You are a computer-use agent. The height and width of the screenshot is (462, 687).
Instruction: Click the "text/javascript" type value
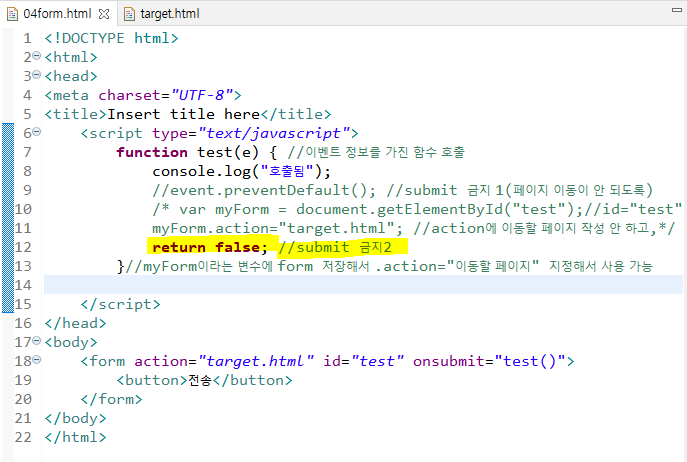coord(274,133)
